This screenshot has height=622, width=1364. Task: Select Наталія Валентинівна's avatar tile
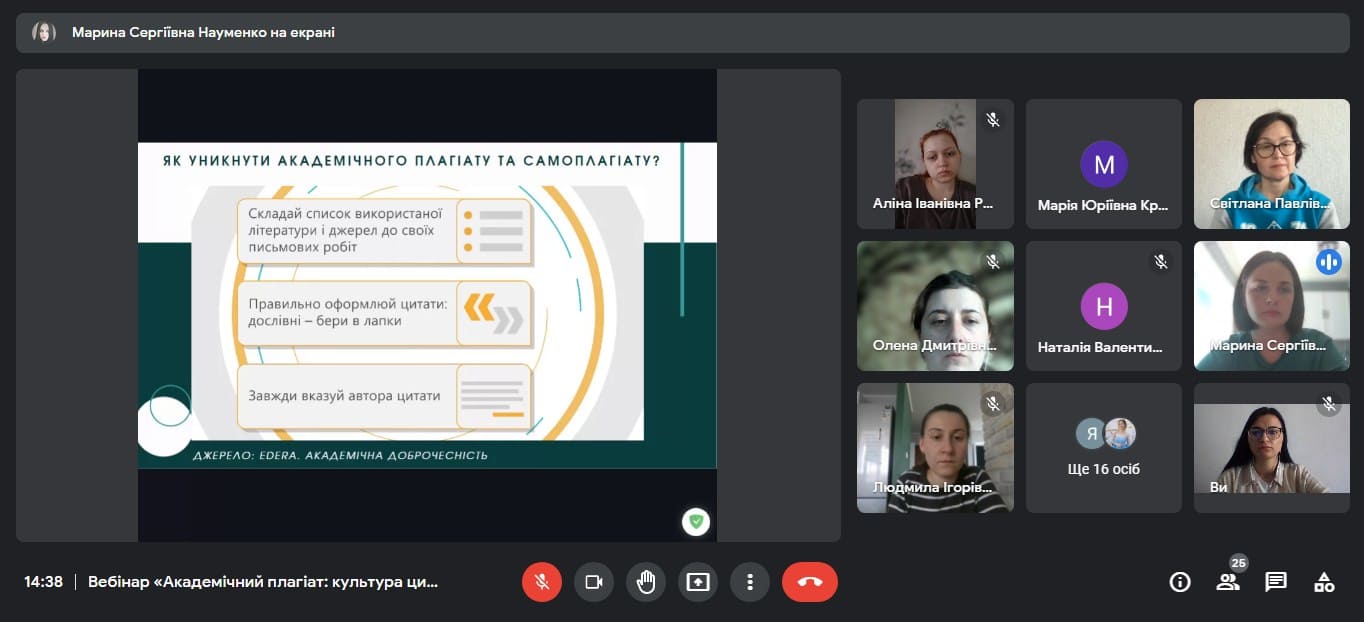pyautogui.click(x=1104, y=306)
